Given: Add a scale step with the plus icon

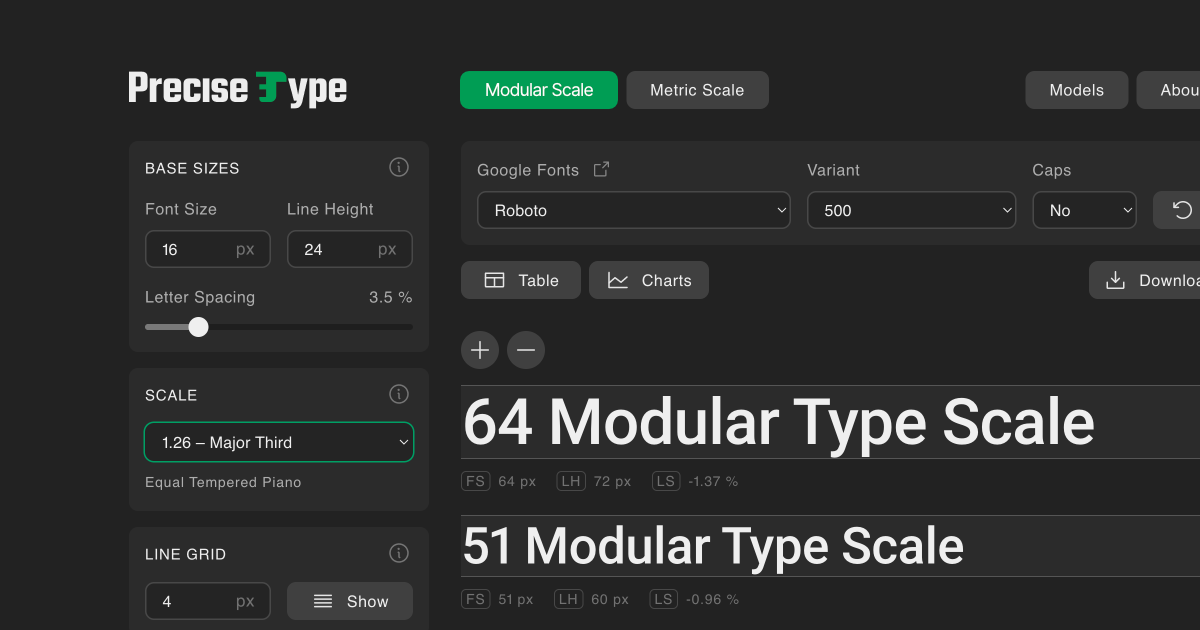Looking at the screenshot, I should pyautogui.click(x=479, y=350).
